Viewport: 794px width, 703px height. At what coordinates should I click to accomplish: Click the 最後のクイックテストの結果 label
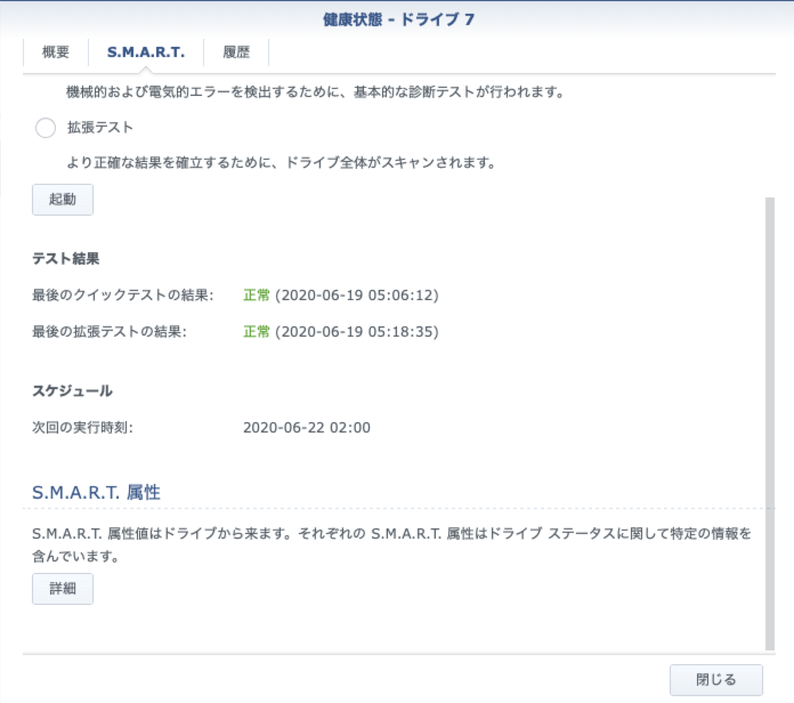point(123,295)
